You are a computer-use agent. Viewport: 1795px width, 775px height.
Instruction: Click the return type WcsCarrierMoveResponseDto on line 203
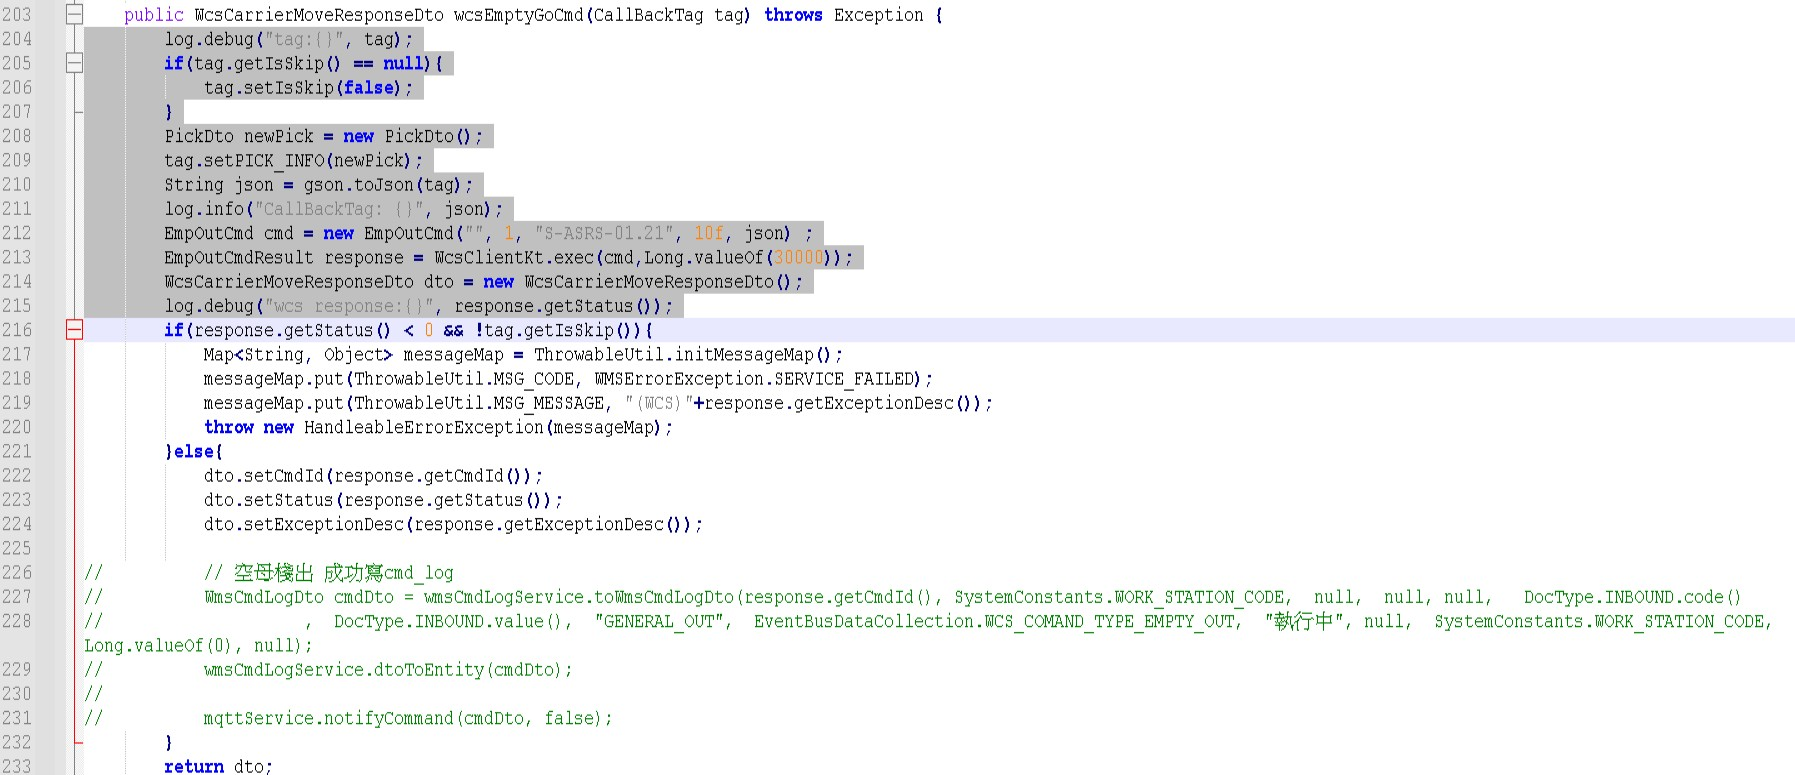319,15
